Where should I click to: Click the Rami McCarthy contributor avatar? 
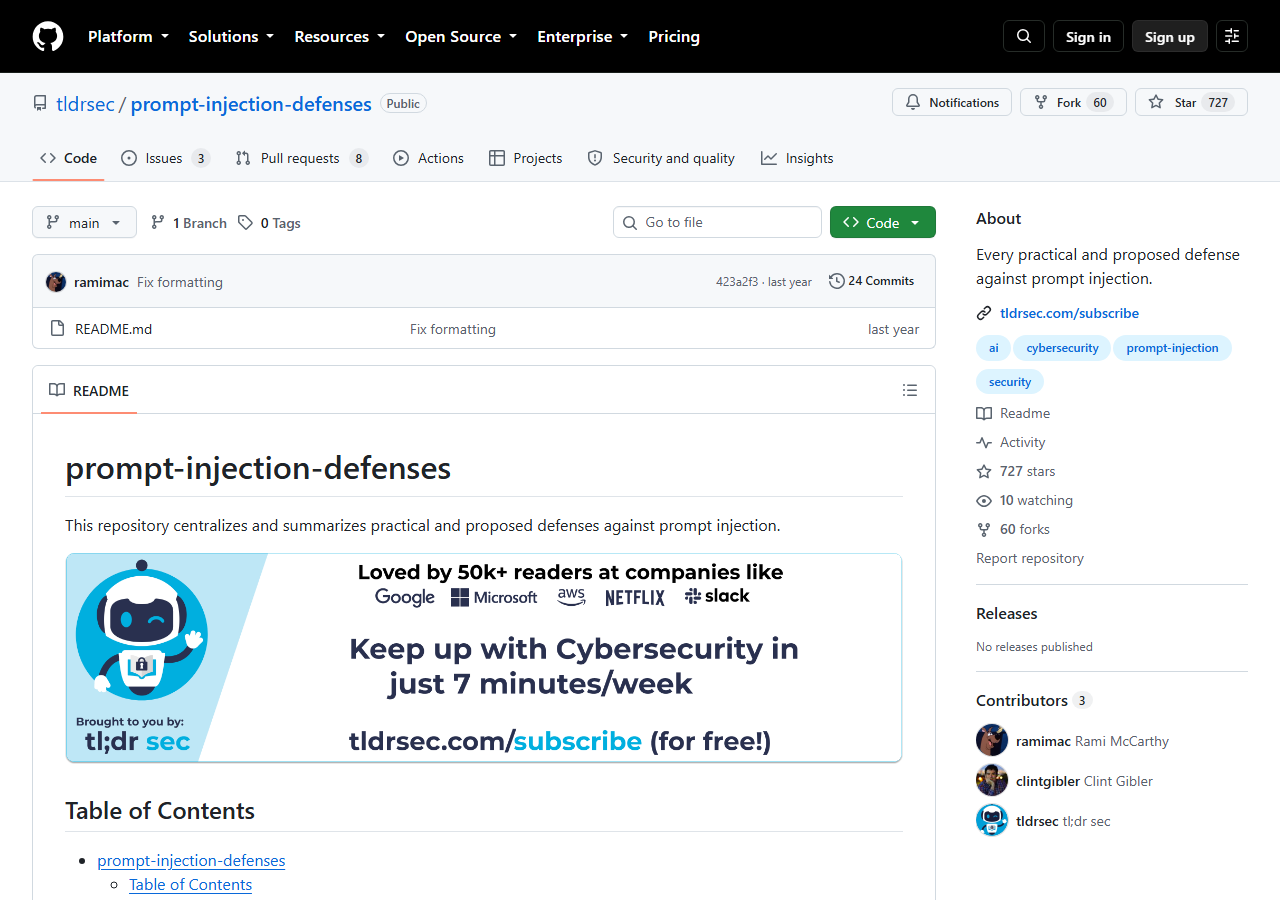992,741
